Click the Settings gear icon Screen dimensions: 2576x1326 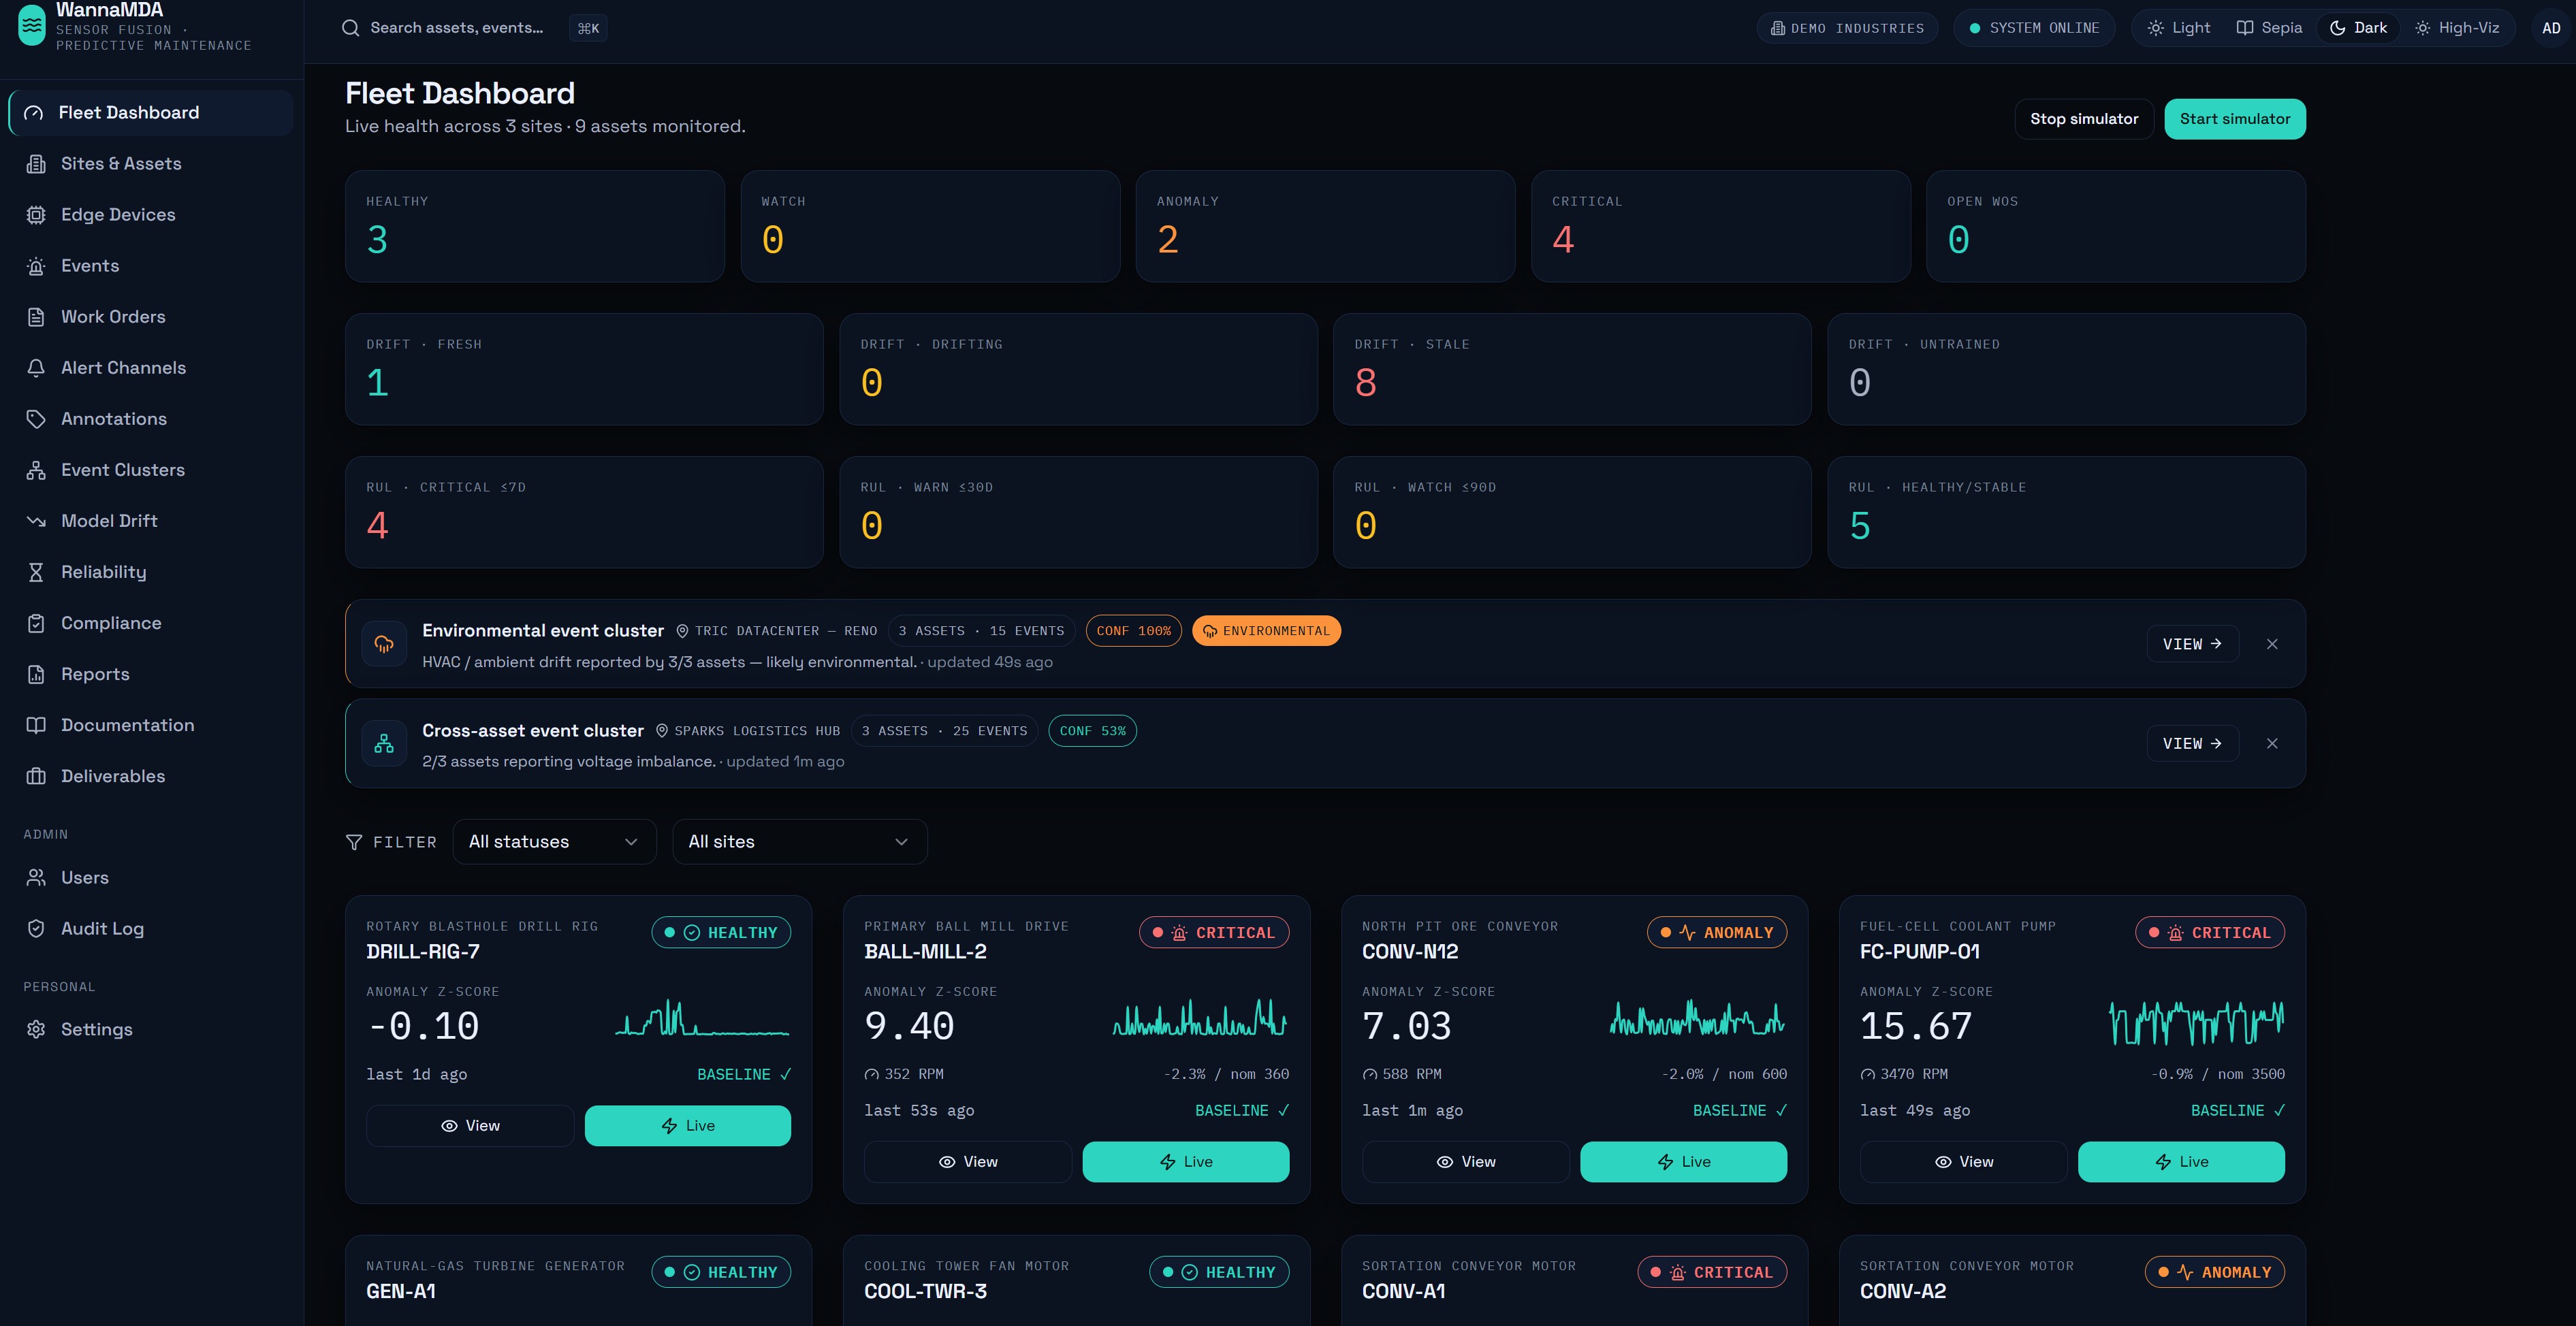(36, 1030)
